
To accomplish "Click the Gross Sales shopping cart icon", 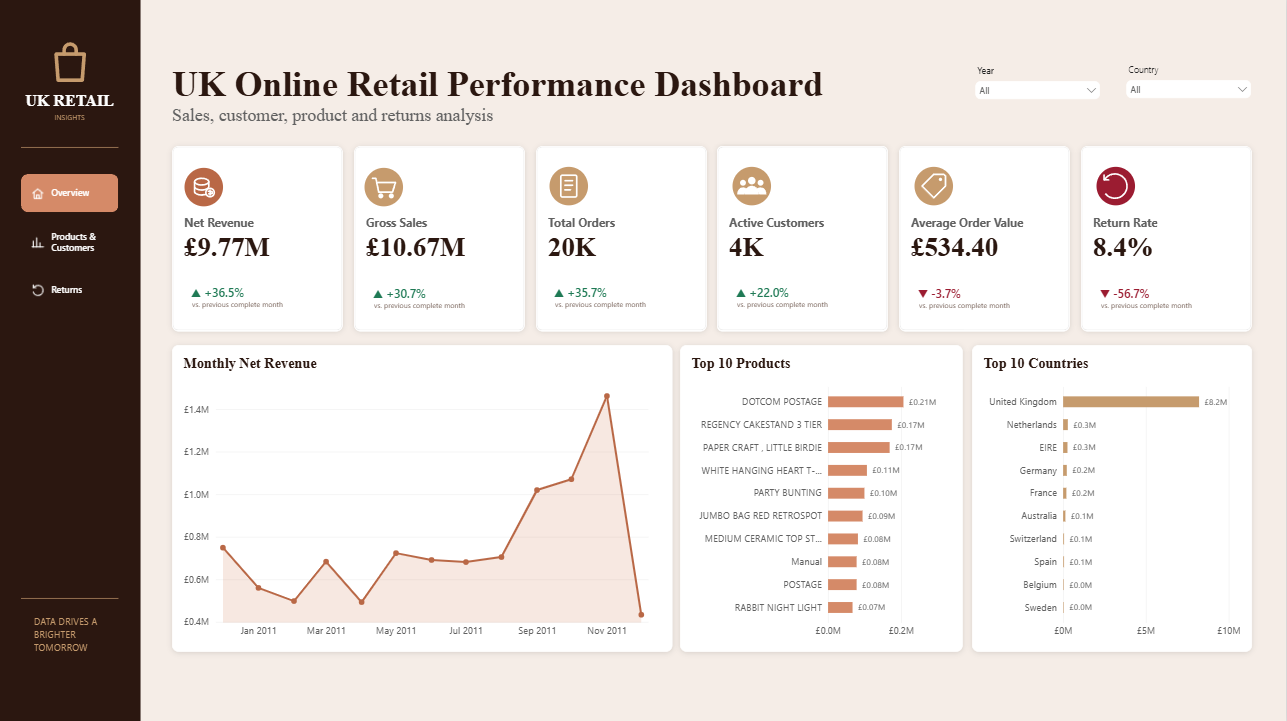I will pos(385,186).
